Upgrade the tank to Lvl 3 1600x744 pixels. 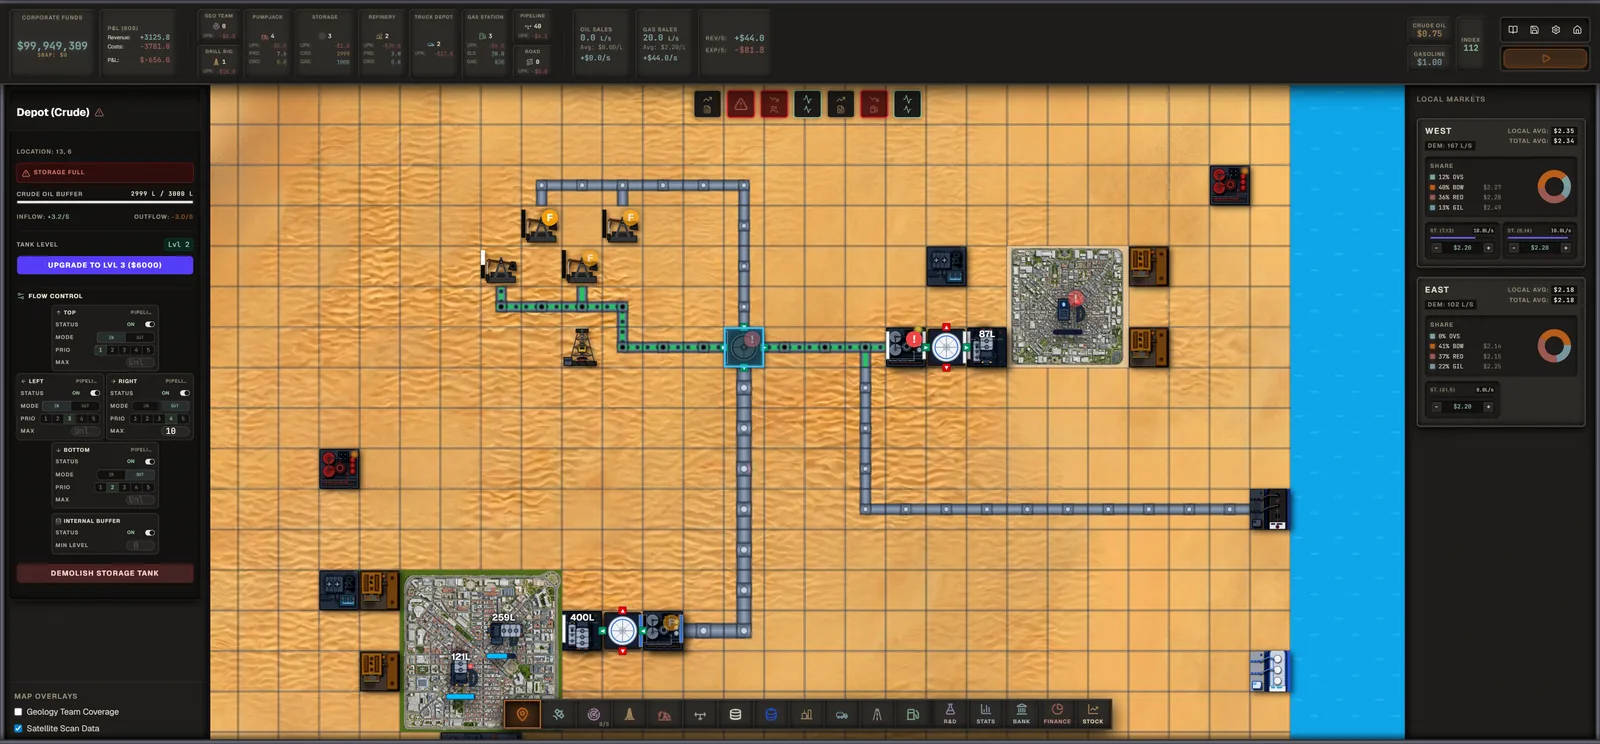coord(105,265)
